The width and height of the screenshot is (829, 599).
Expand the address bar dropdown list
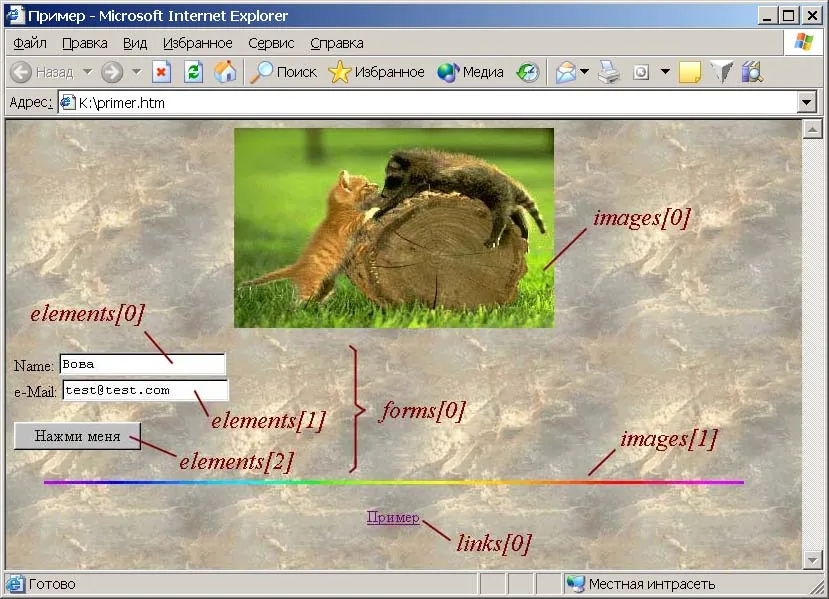(x=806, y=103)
